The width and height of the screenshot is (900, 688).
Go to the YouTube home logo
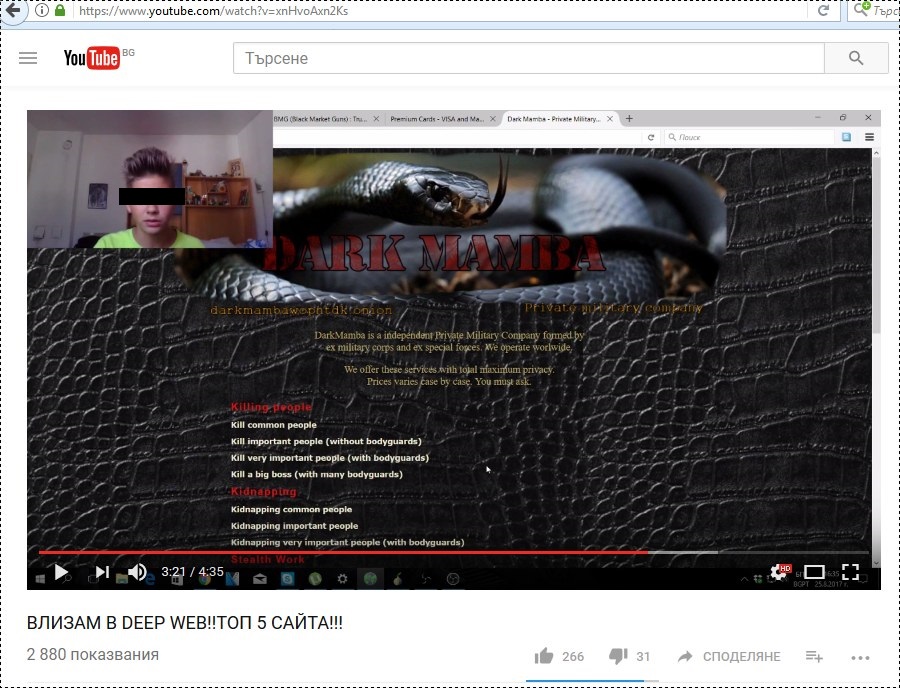(92, 58)
